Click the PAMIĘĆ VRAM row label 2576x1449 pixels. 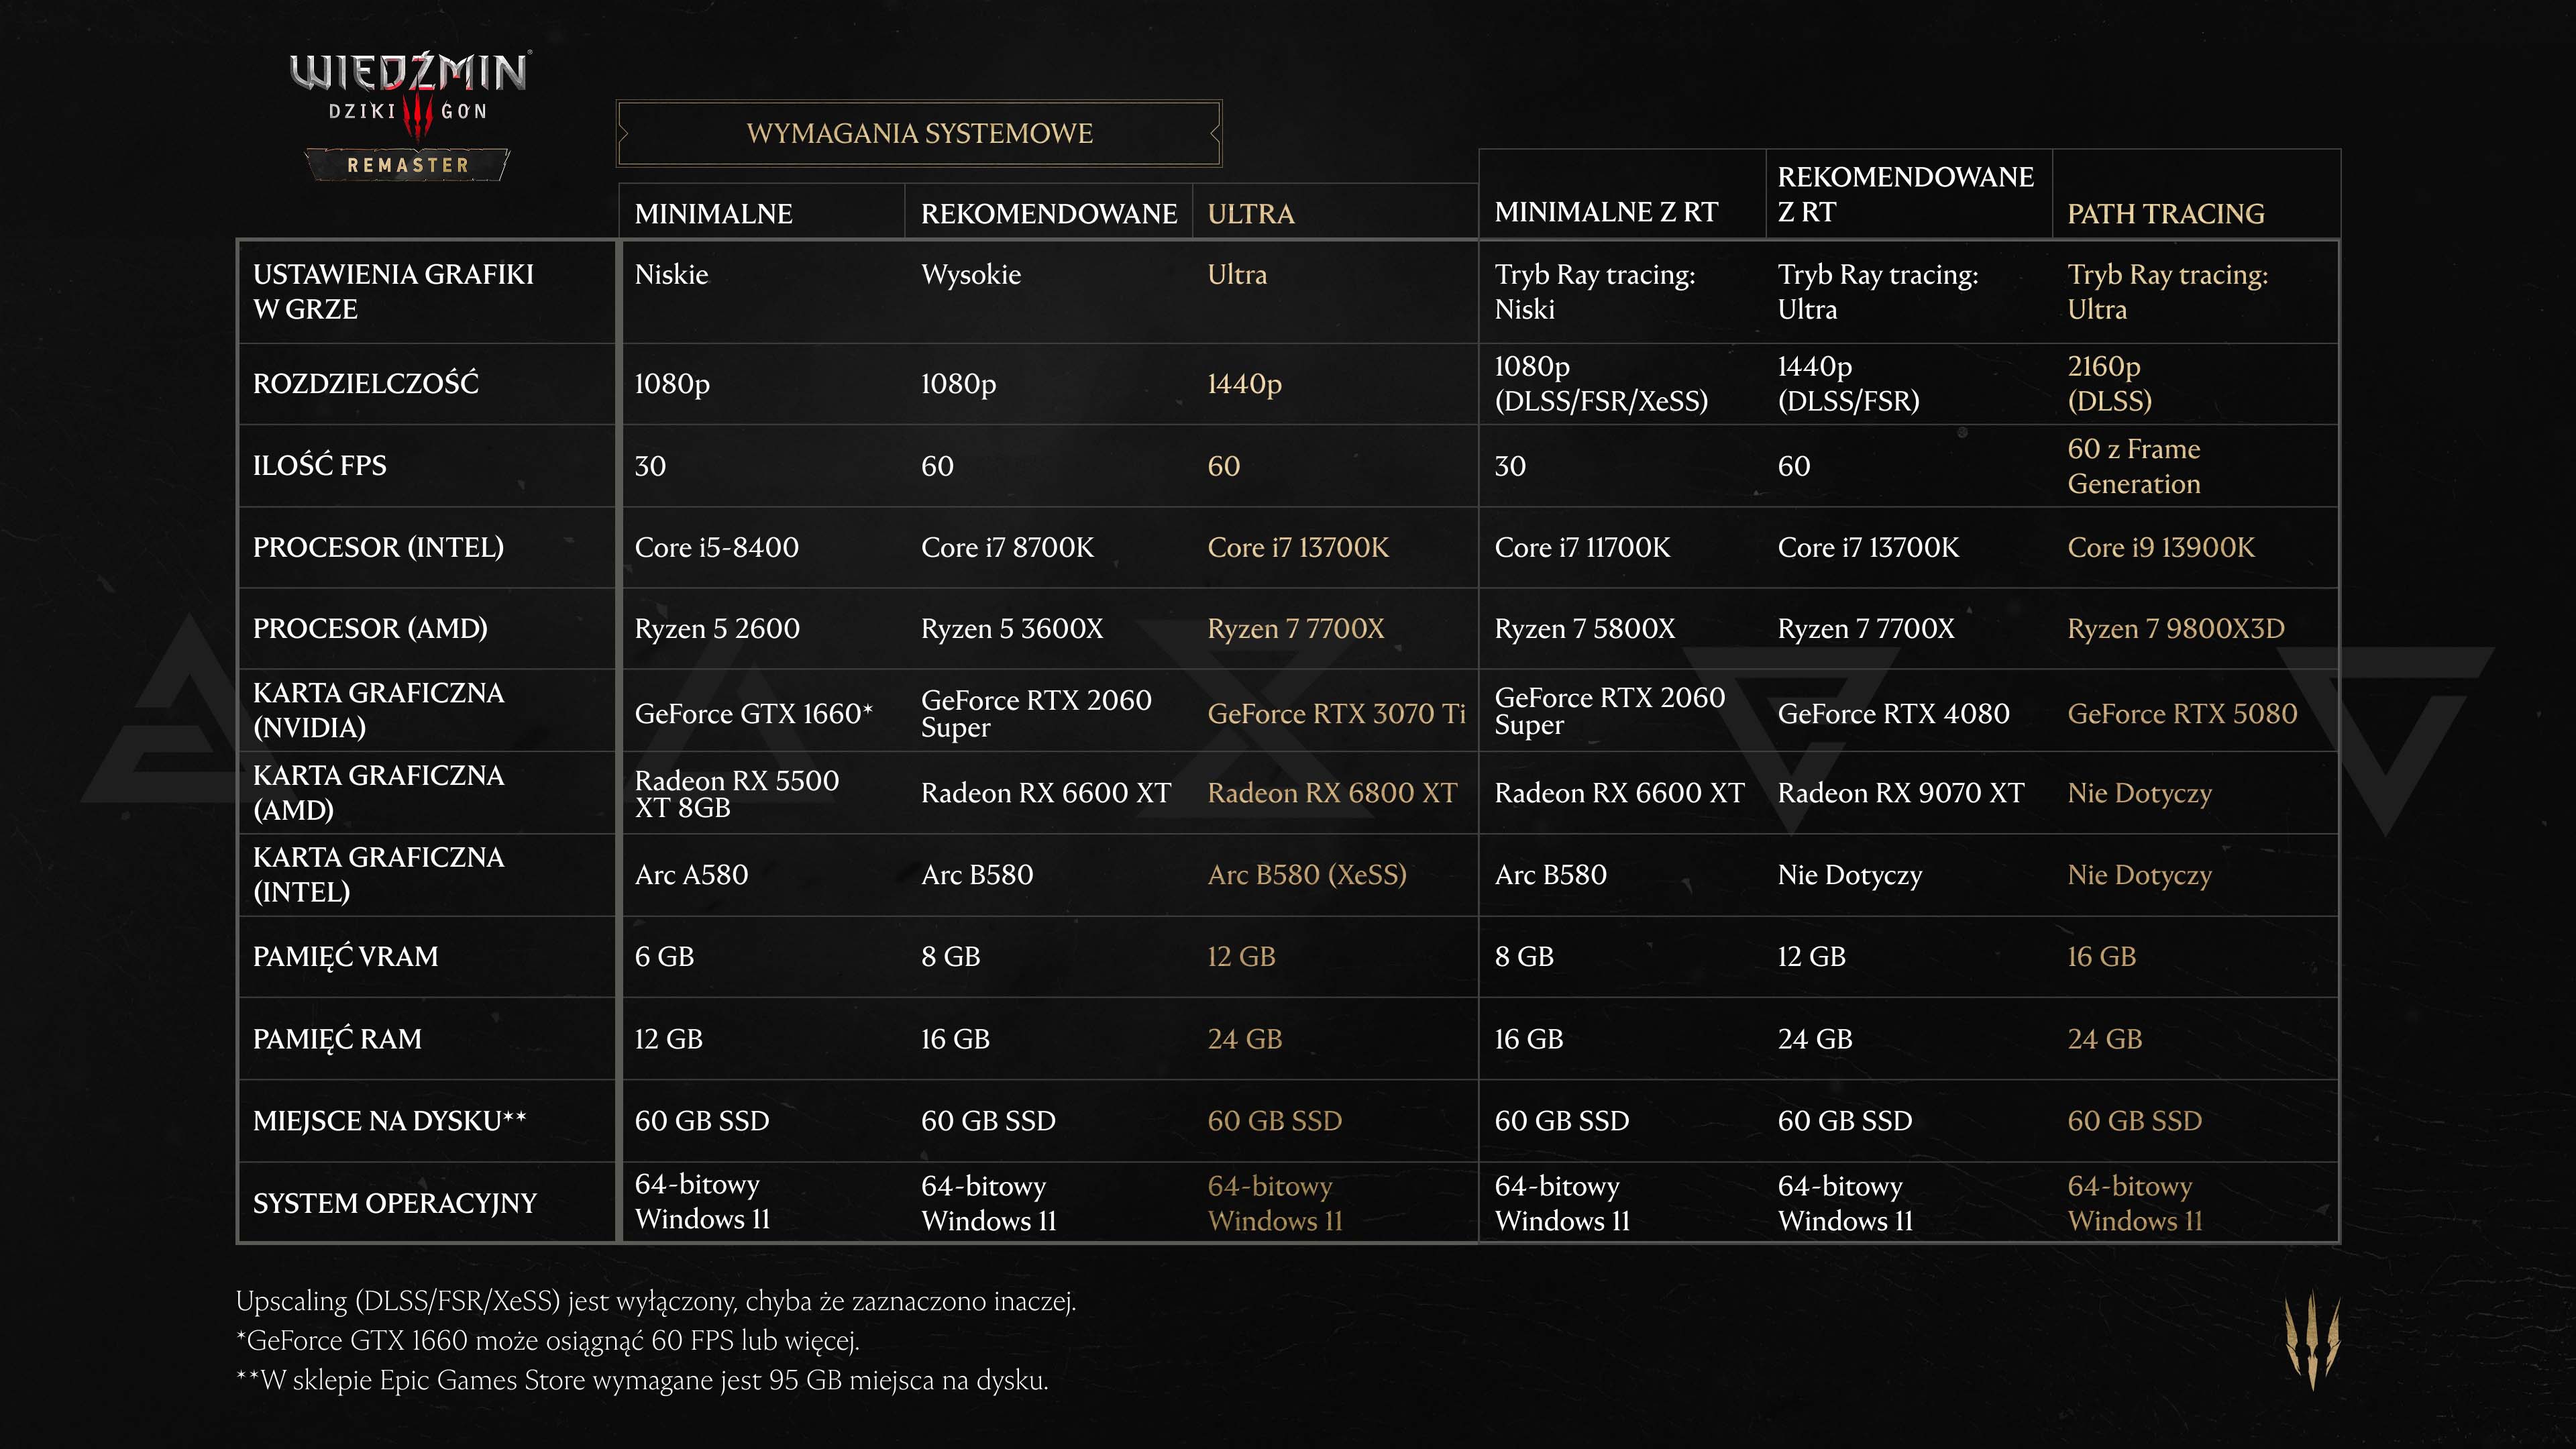(x=345, y=956)
